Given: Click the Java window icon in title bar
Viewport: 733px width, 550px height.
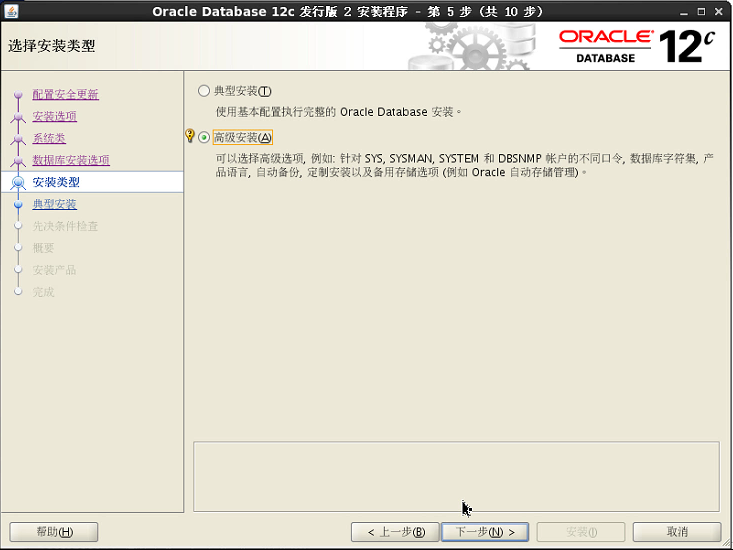Looking at the screenshot, I should click(x=11, y=11).
